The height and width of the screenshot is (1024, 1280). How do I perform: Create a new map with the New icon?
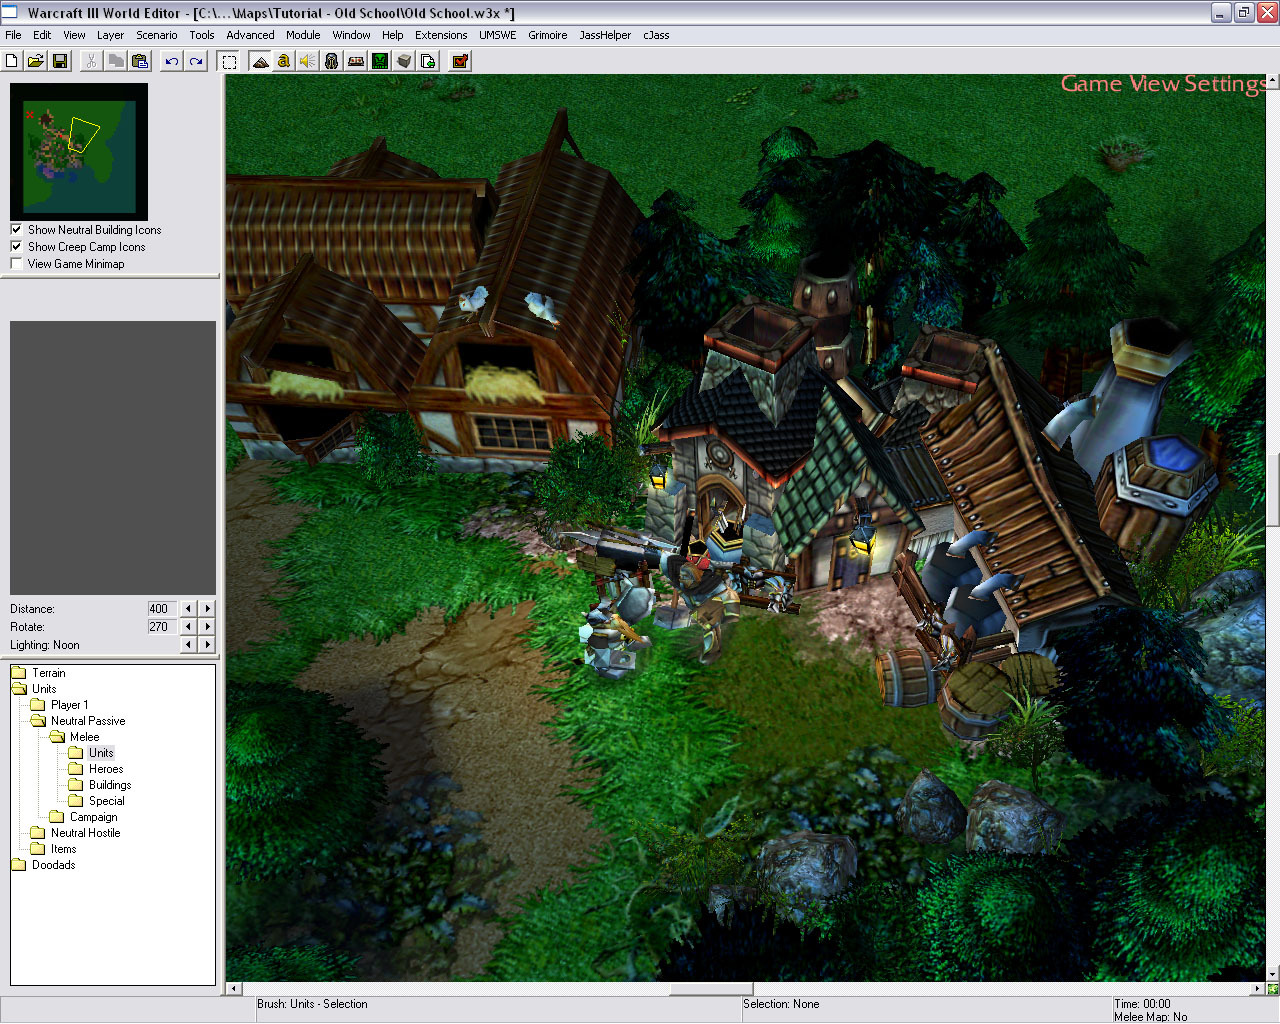coord(12,61)
